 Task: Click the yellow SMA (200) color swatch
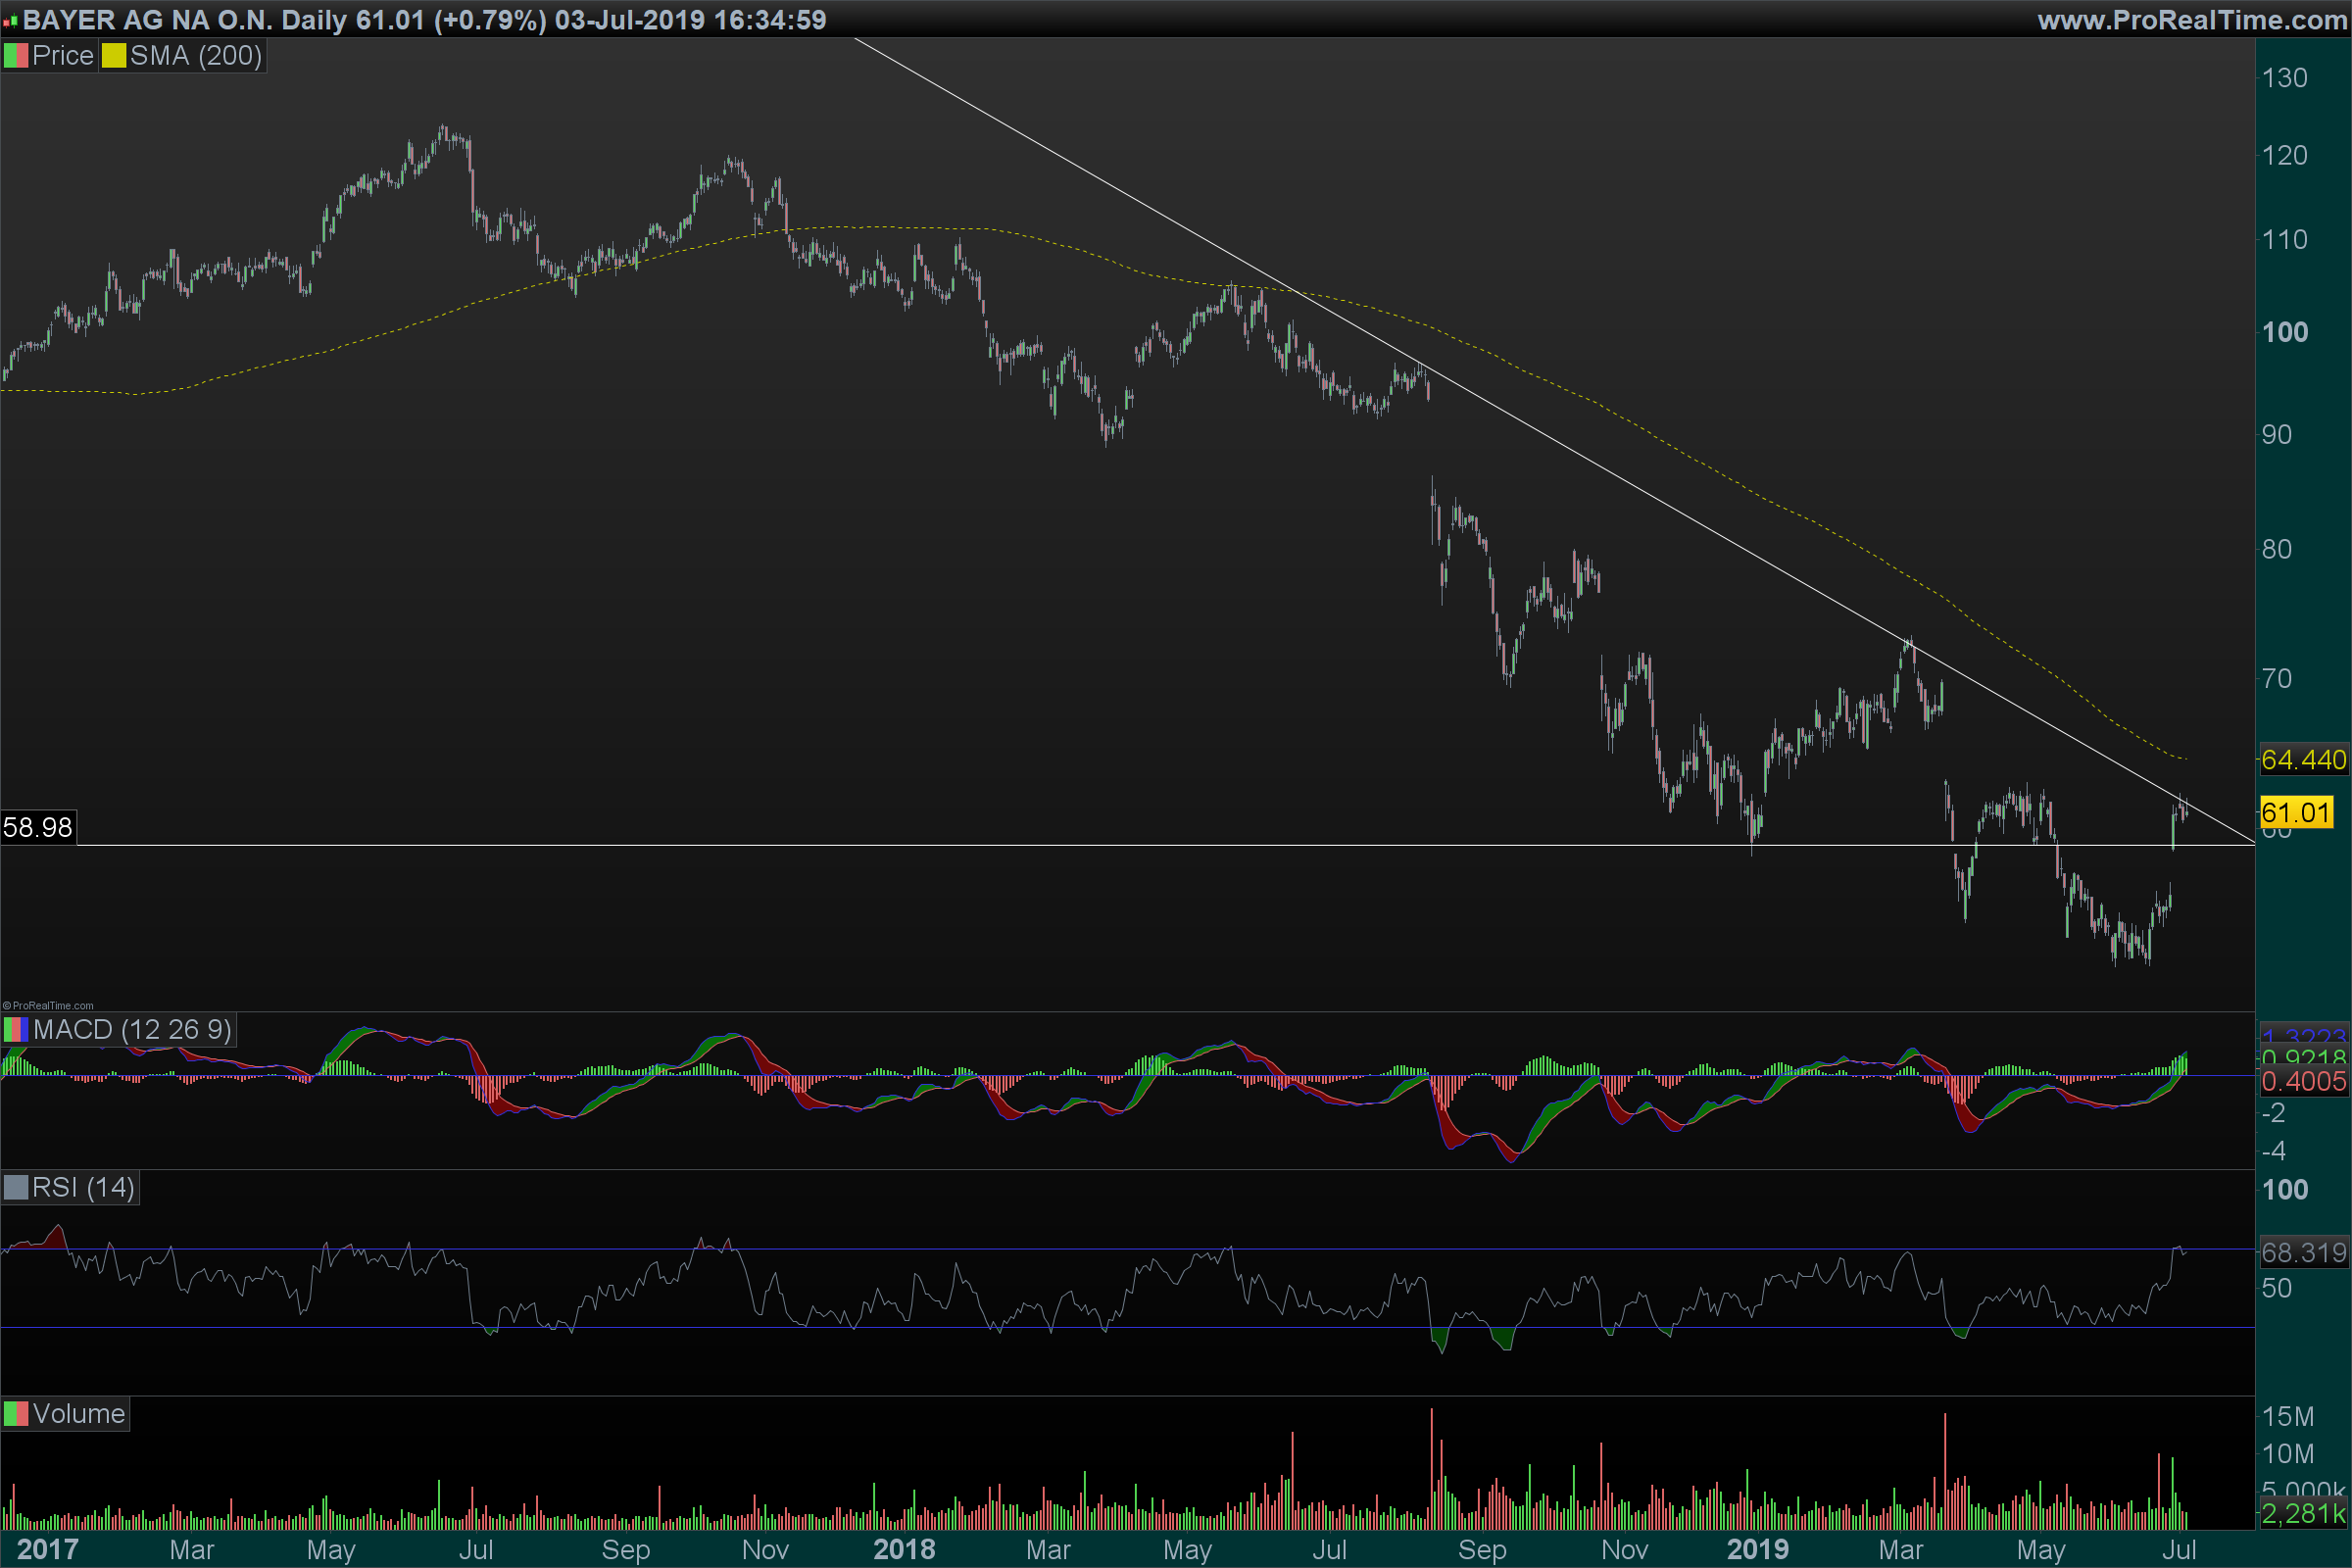coord(114,56)
